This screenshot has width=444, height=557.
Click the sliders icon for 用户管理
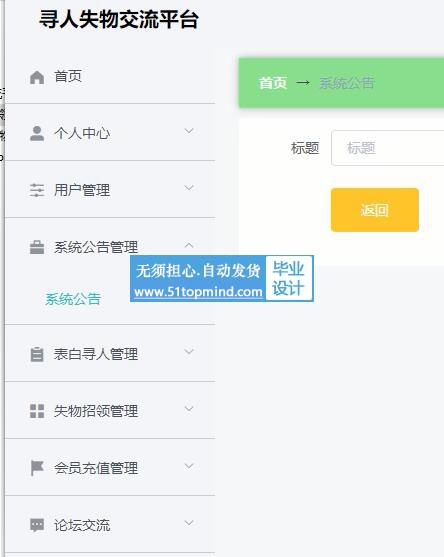pyautogui.click(x=37, y=190)
